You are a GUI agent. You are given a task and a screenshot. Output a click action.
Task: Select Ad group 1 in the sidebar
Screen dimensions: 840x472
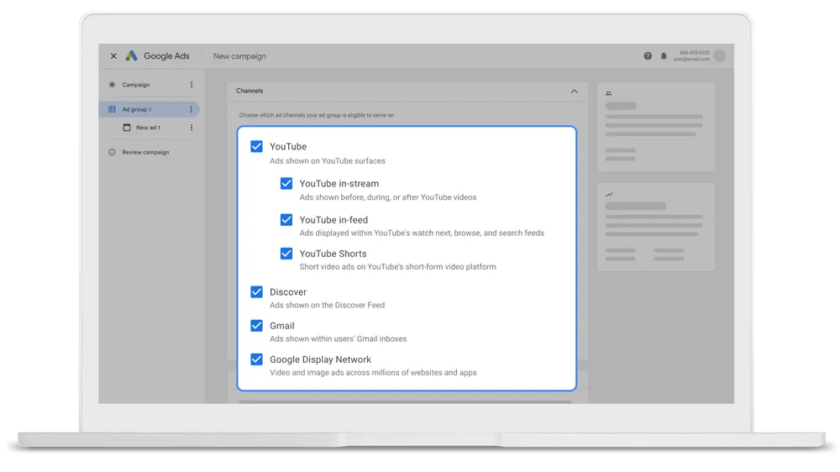coord(136,109)
